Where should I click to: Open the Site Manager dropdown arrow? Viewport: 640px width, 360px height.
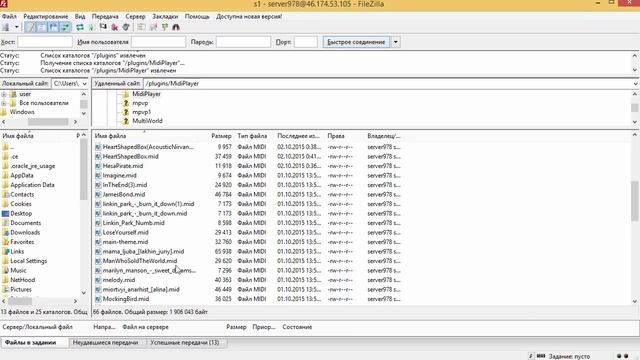pyautogui.click(x=16, y=27)
